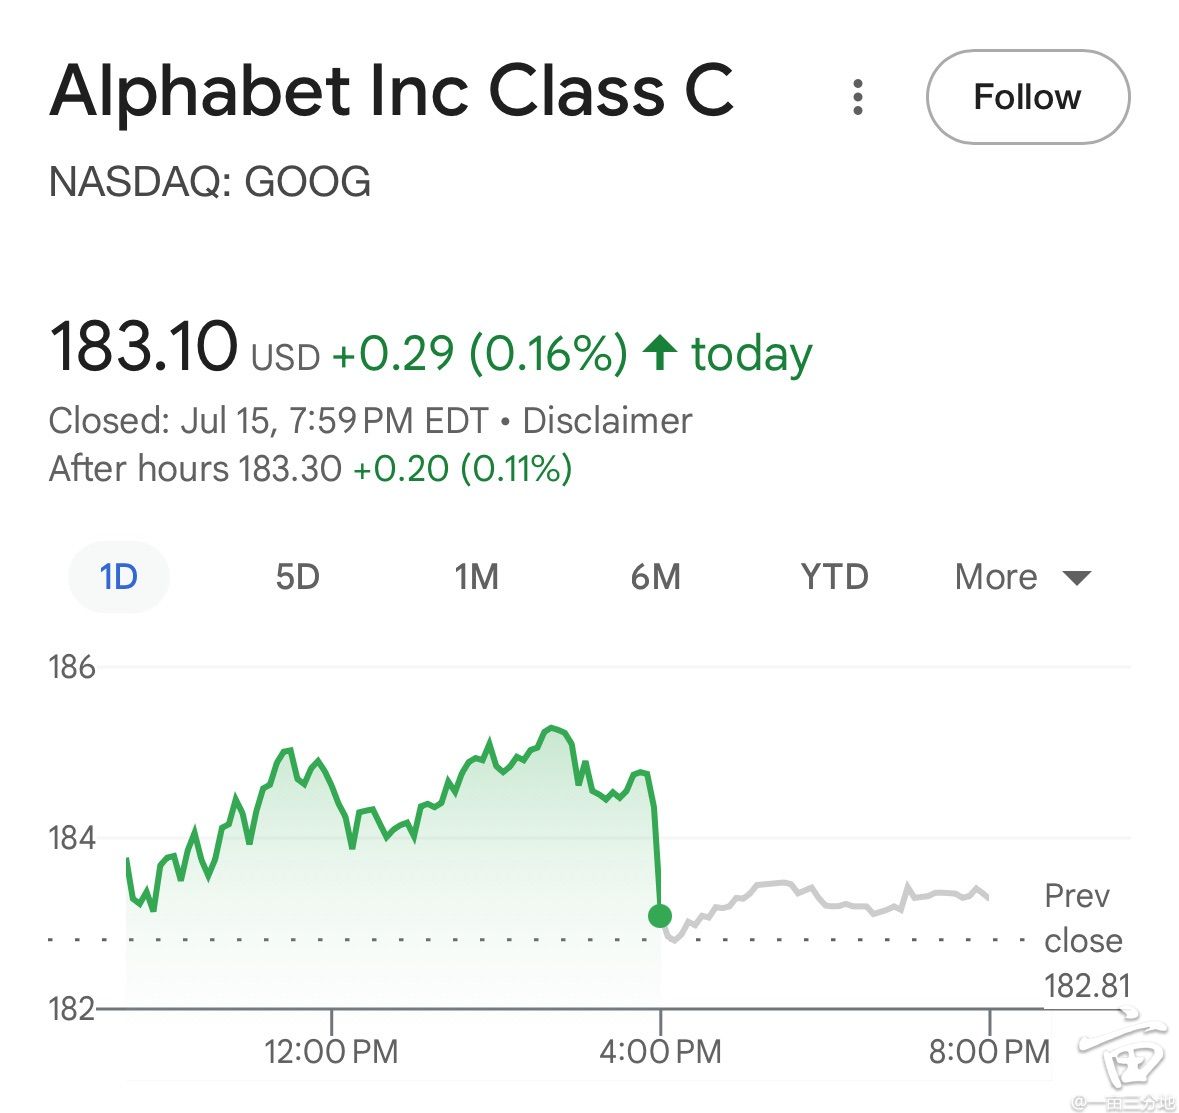The height and width of the screenshot is (1113, 1179).
Task: Switch to the 5D chart range
Action: pyautogui.click(x=298, y=577)
